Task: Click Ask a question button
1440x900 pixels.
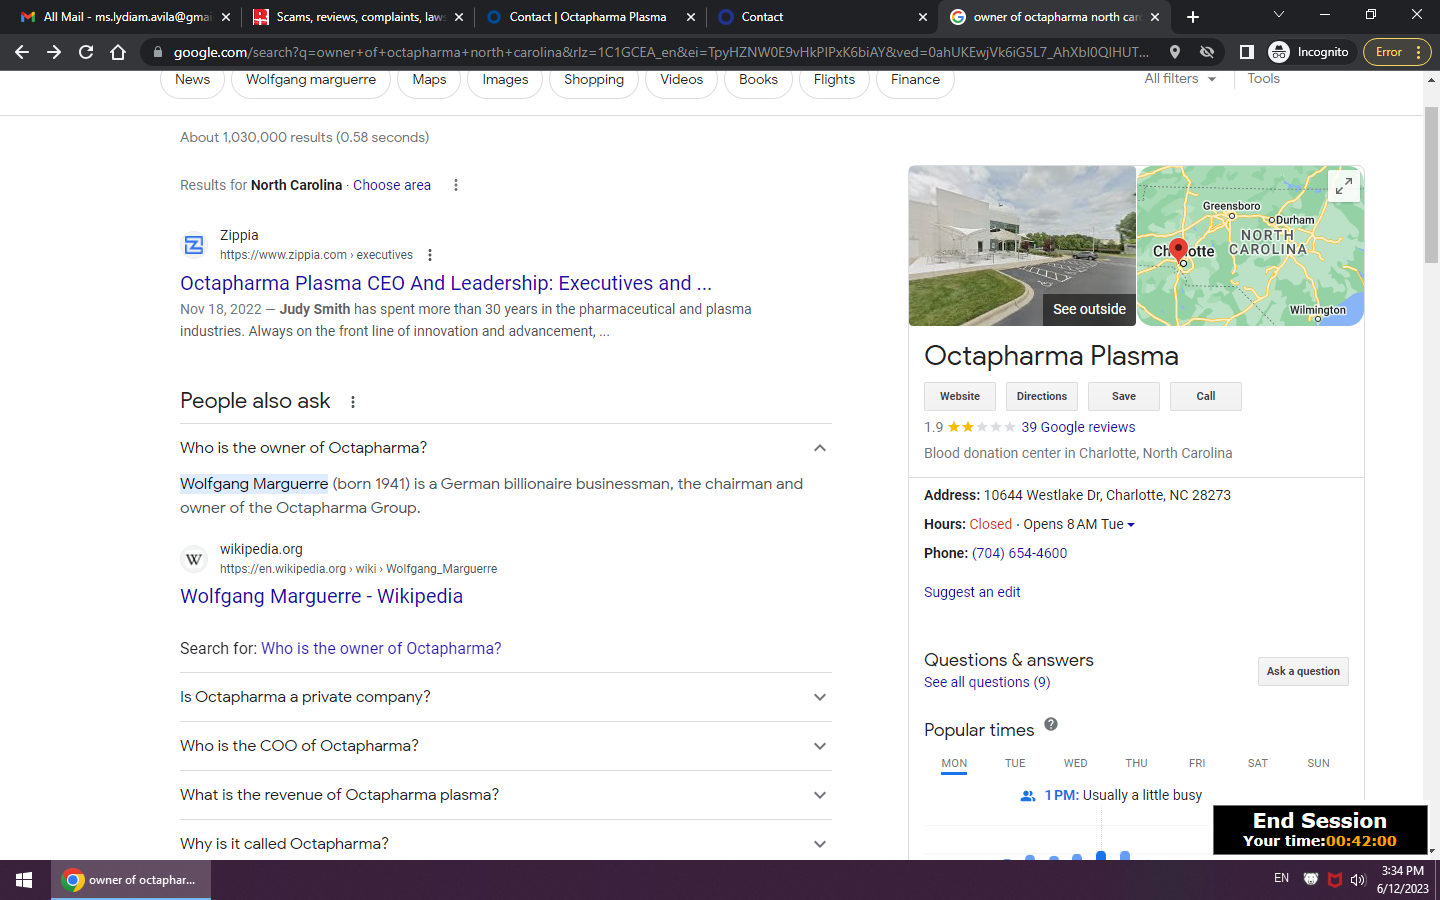Action: point(1303,671)
